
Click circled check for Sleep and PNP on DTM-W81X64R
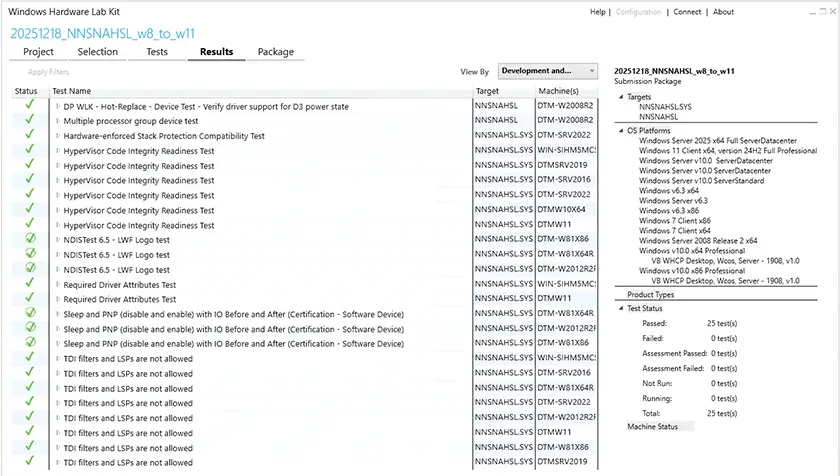click(31, 312)
